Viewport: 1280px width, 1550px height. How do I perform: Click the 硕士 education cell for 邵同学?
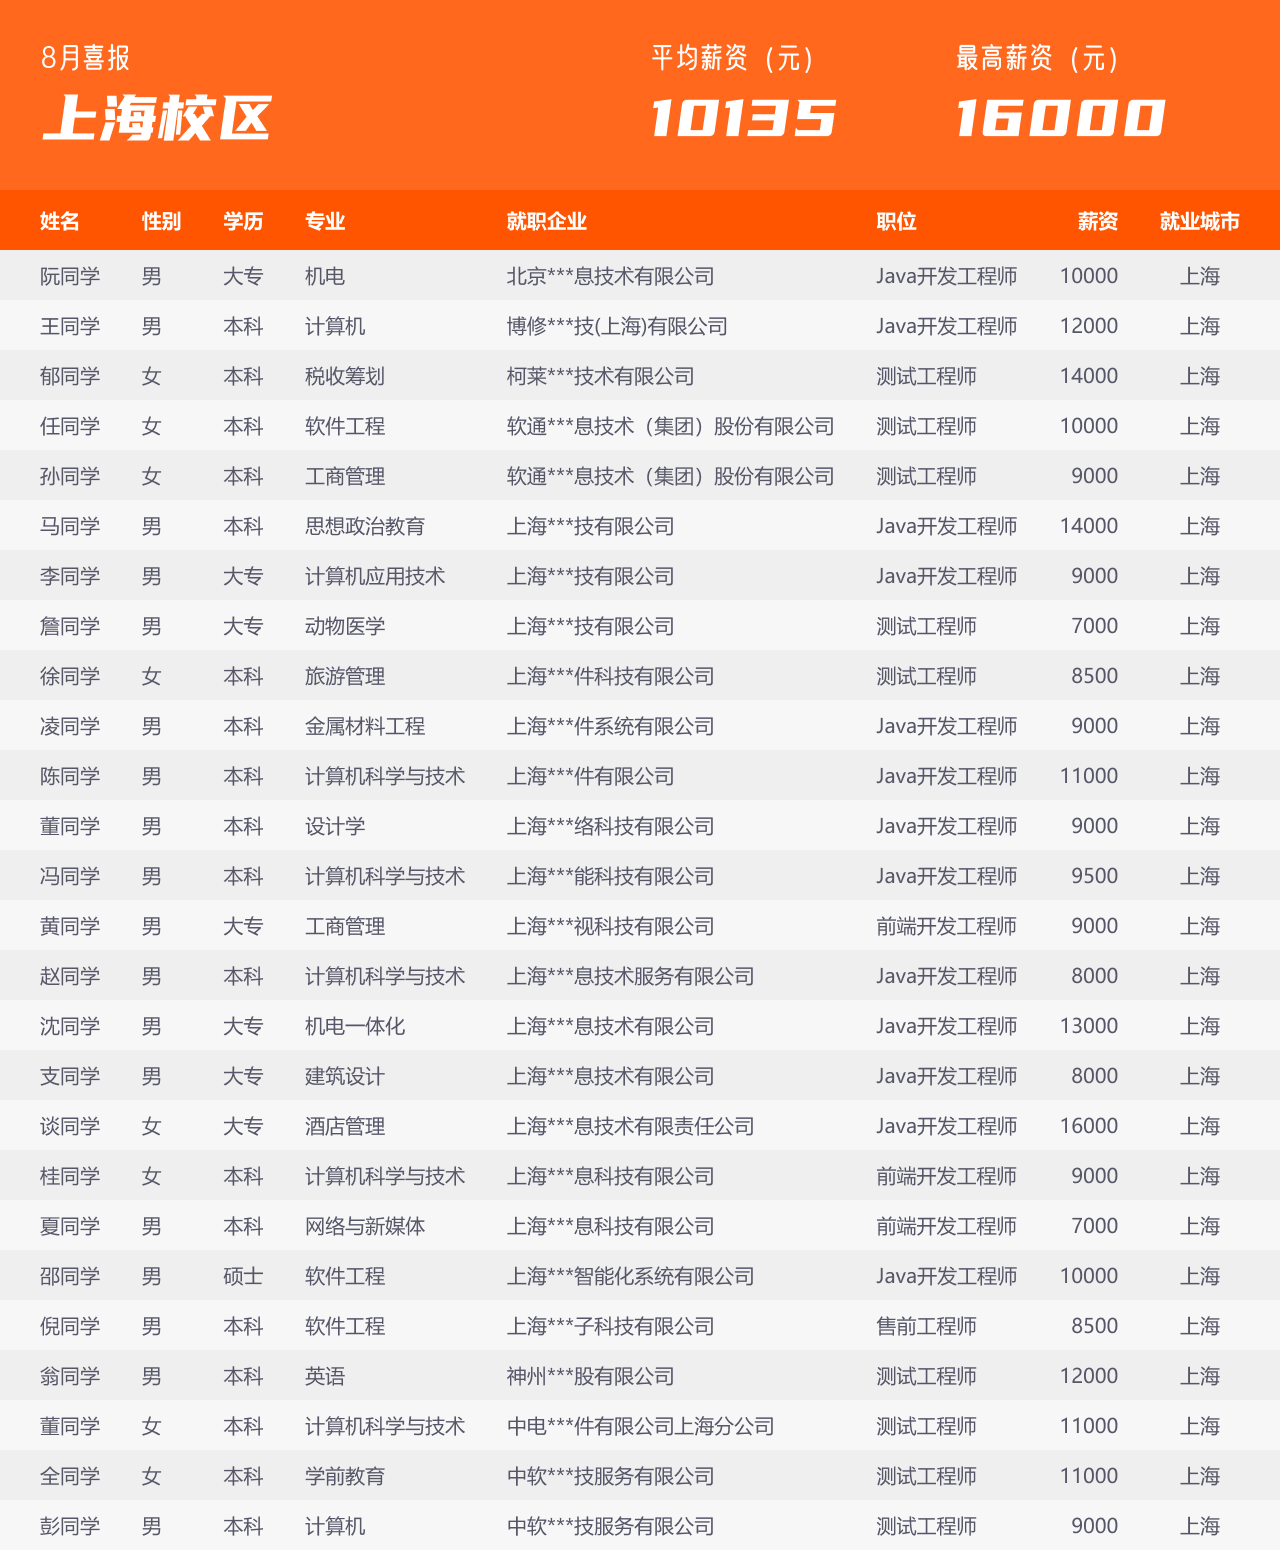coord(243,1276)
